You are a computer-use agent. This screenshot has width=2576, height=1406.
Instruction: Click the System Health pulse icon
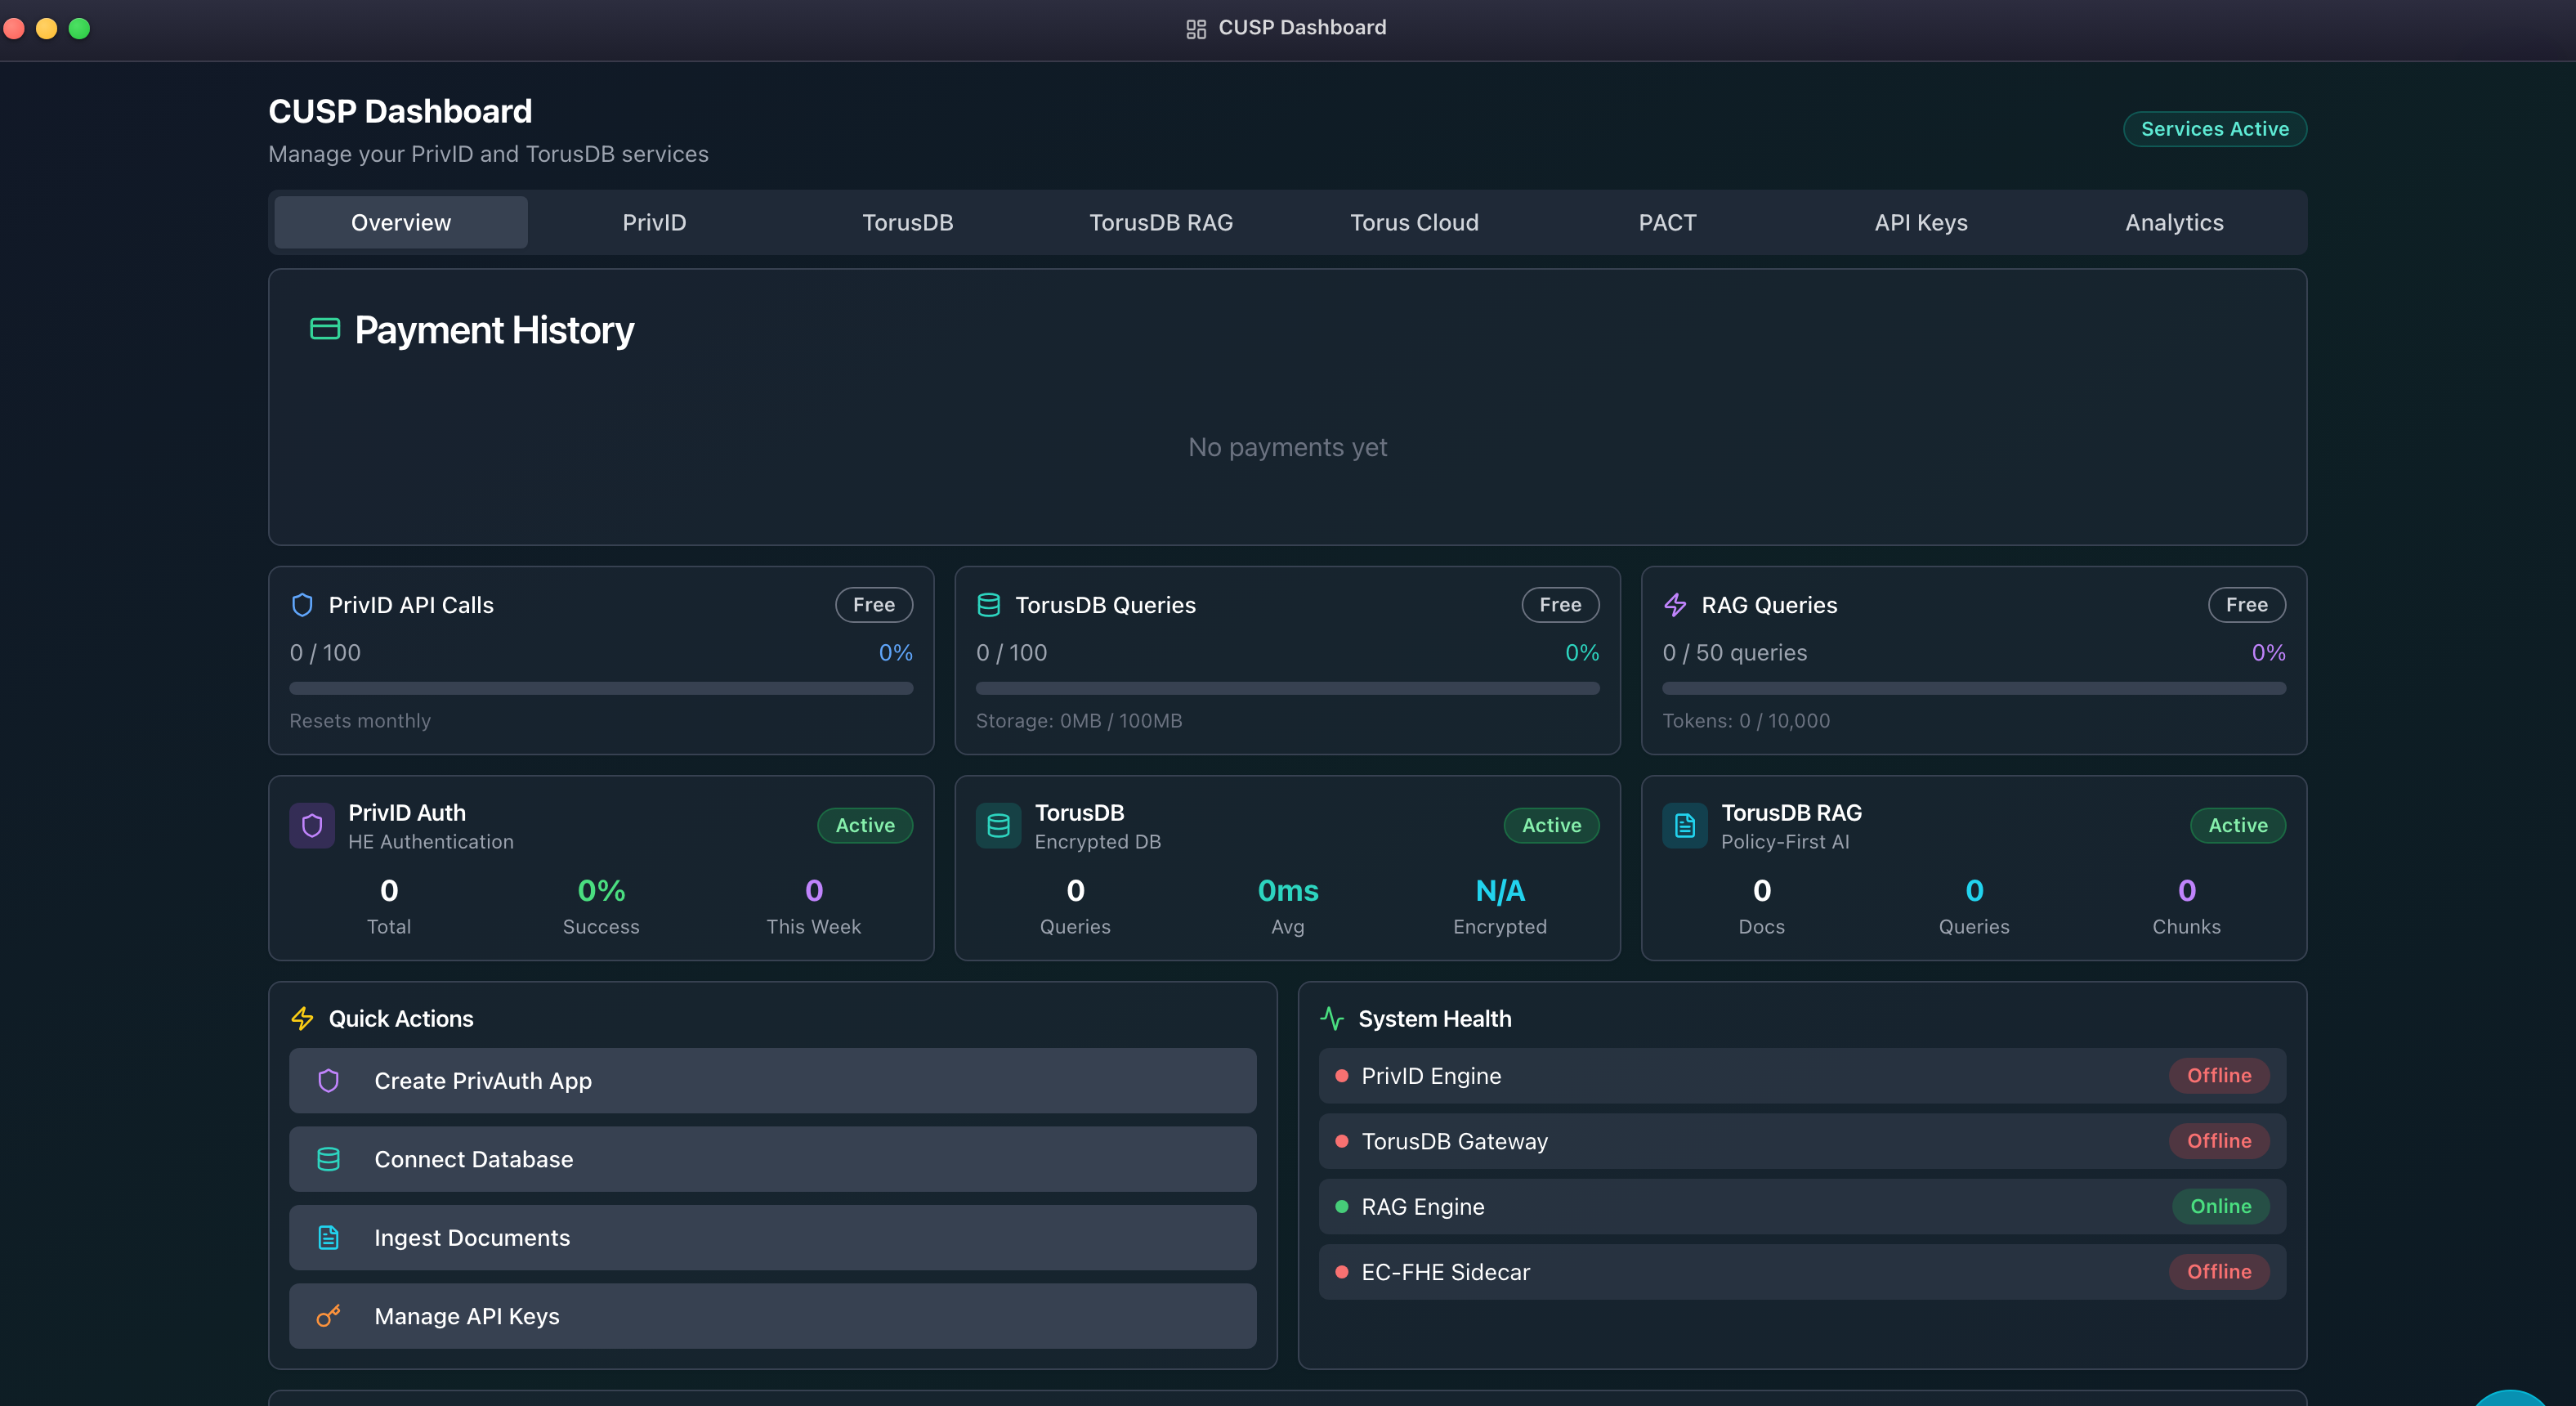coord(1332,1018)
